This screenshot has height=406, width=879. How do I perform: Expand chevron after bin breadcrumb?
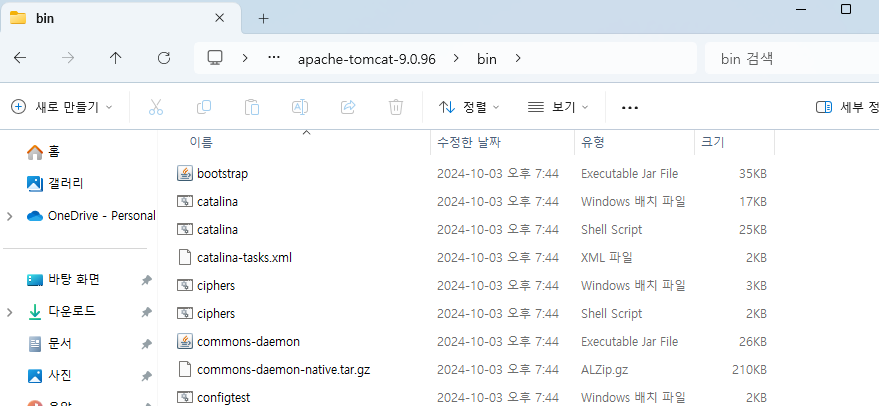(517, 58)
